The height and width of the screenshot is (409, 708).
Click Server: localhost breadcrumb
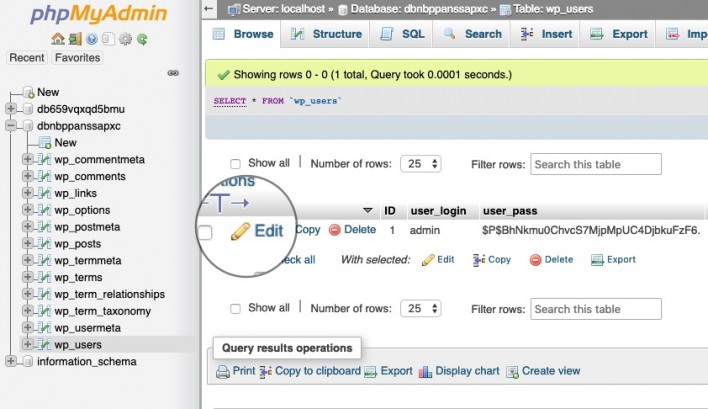(284, 9)
